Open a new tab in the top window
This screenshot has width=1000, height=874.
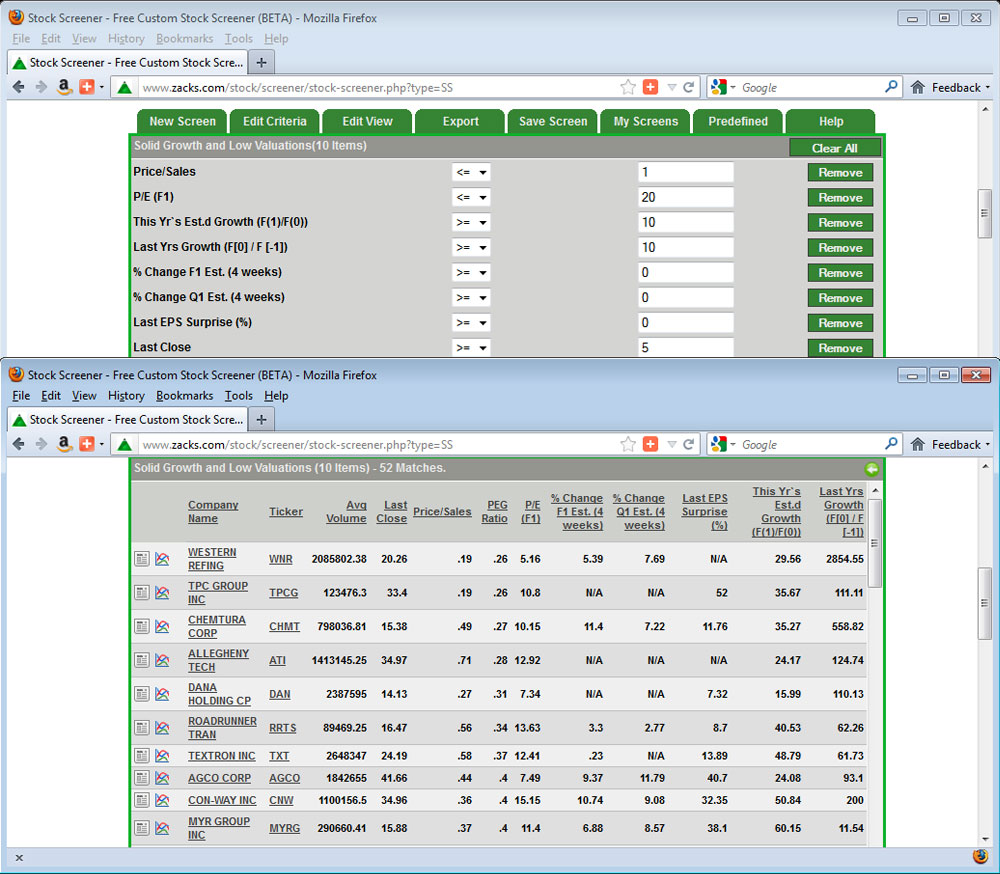point(261,63)
